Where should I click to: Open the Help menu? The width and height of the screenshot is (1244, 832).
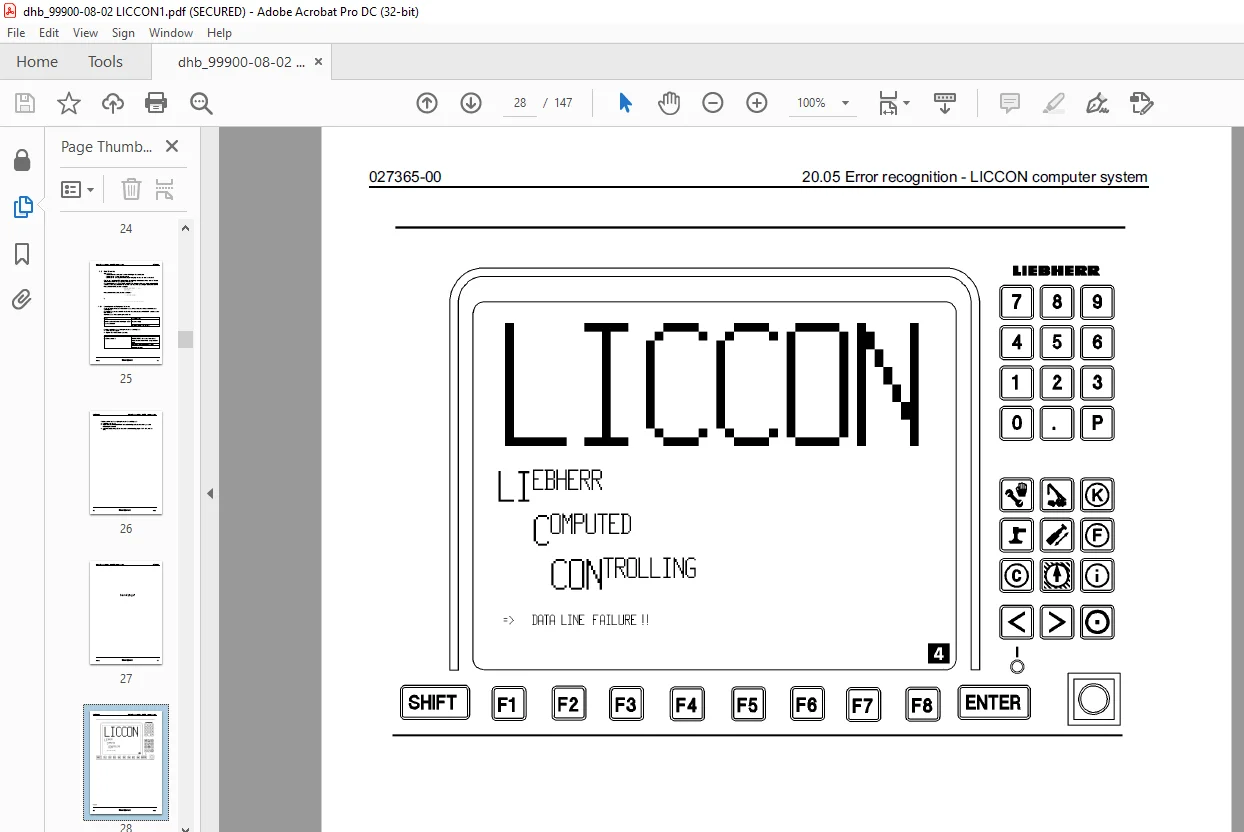(x=219, y=33)
